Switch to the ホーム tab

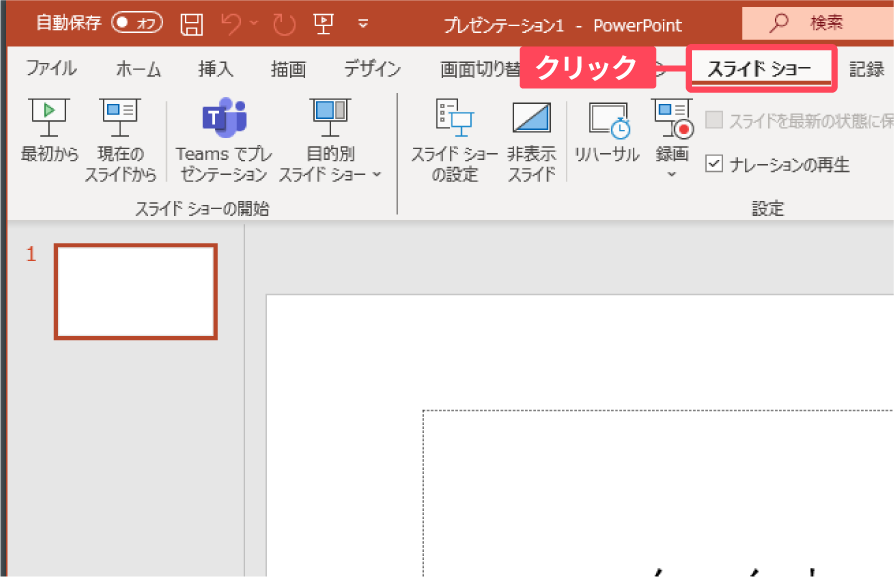point(139,69)
